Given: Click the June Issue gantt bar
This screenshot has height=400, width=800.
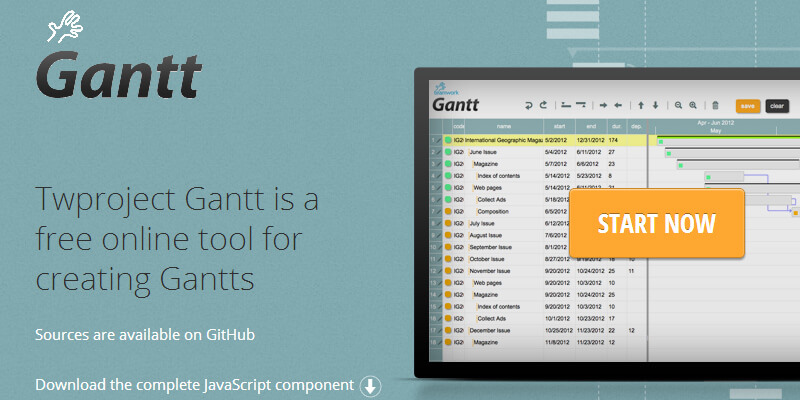Looking at the screenshot, I should [x=733, y=153].
